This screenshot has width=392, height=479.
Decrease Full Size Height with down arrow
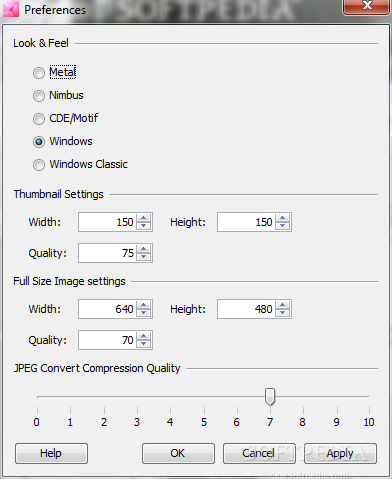(x=283, y=313)
